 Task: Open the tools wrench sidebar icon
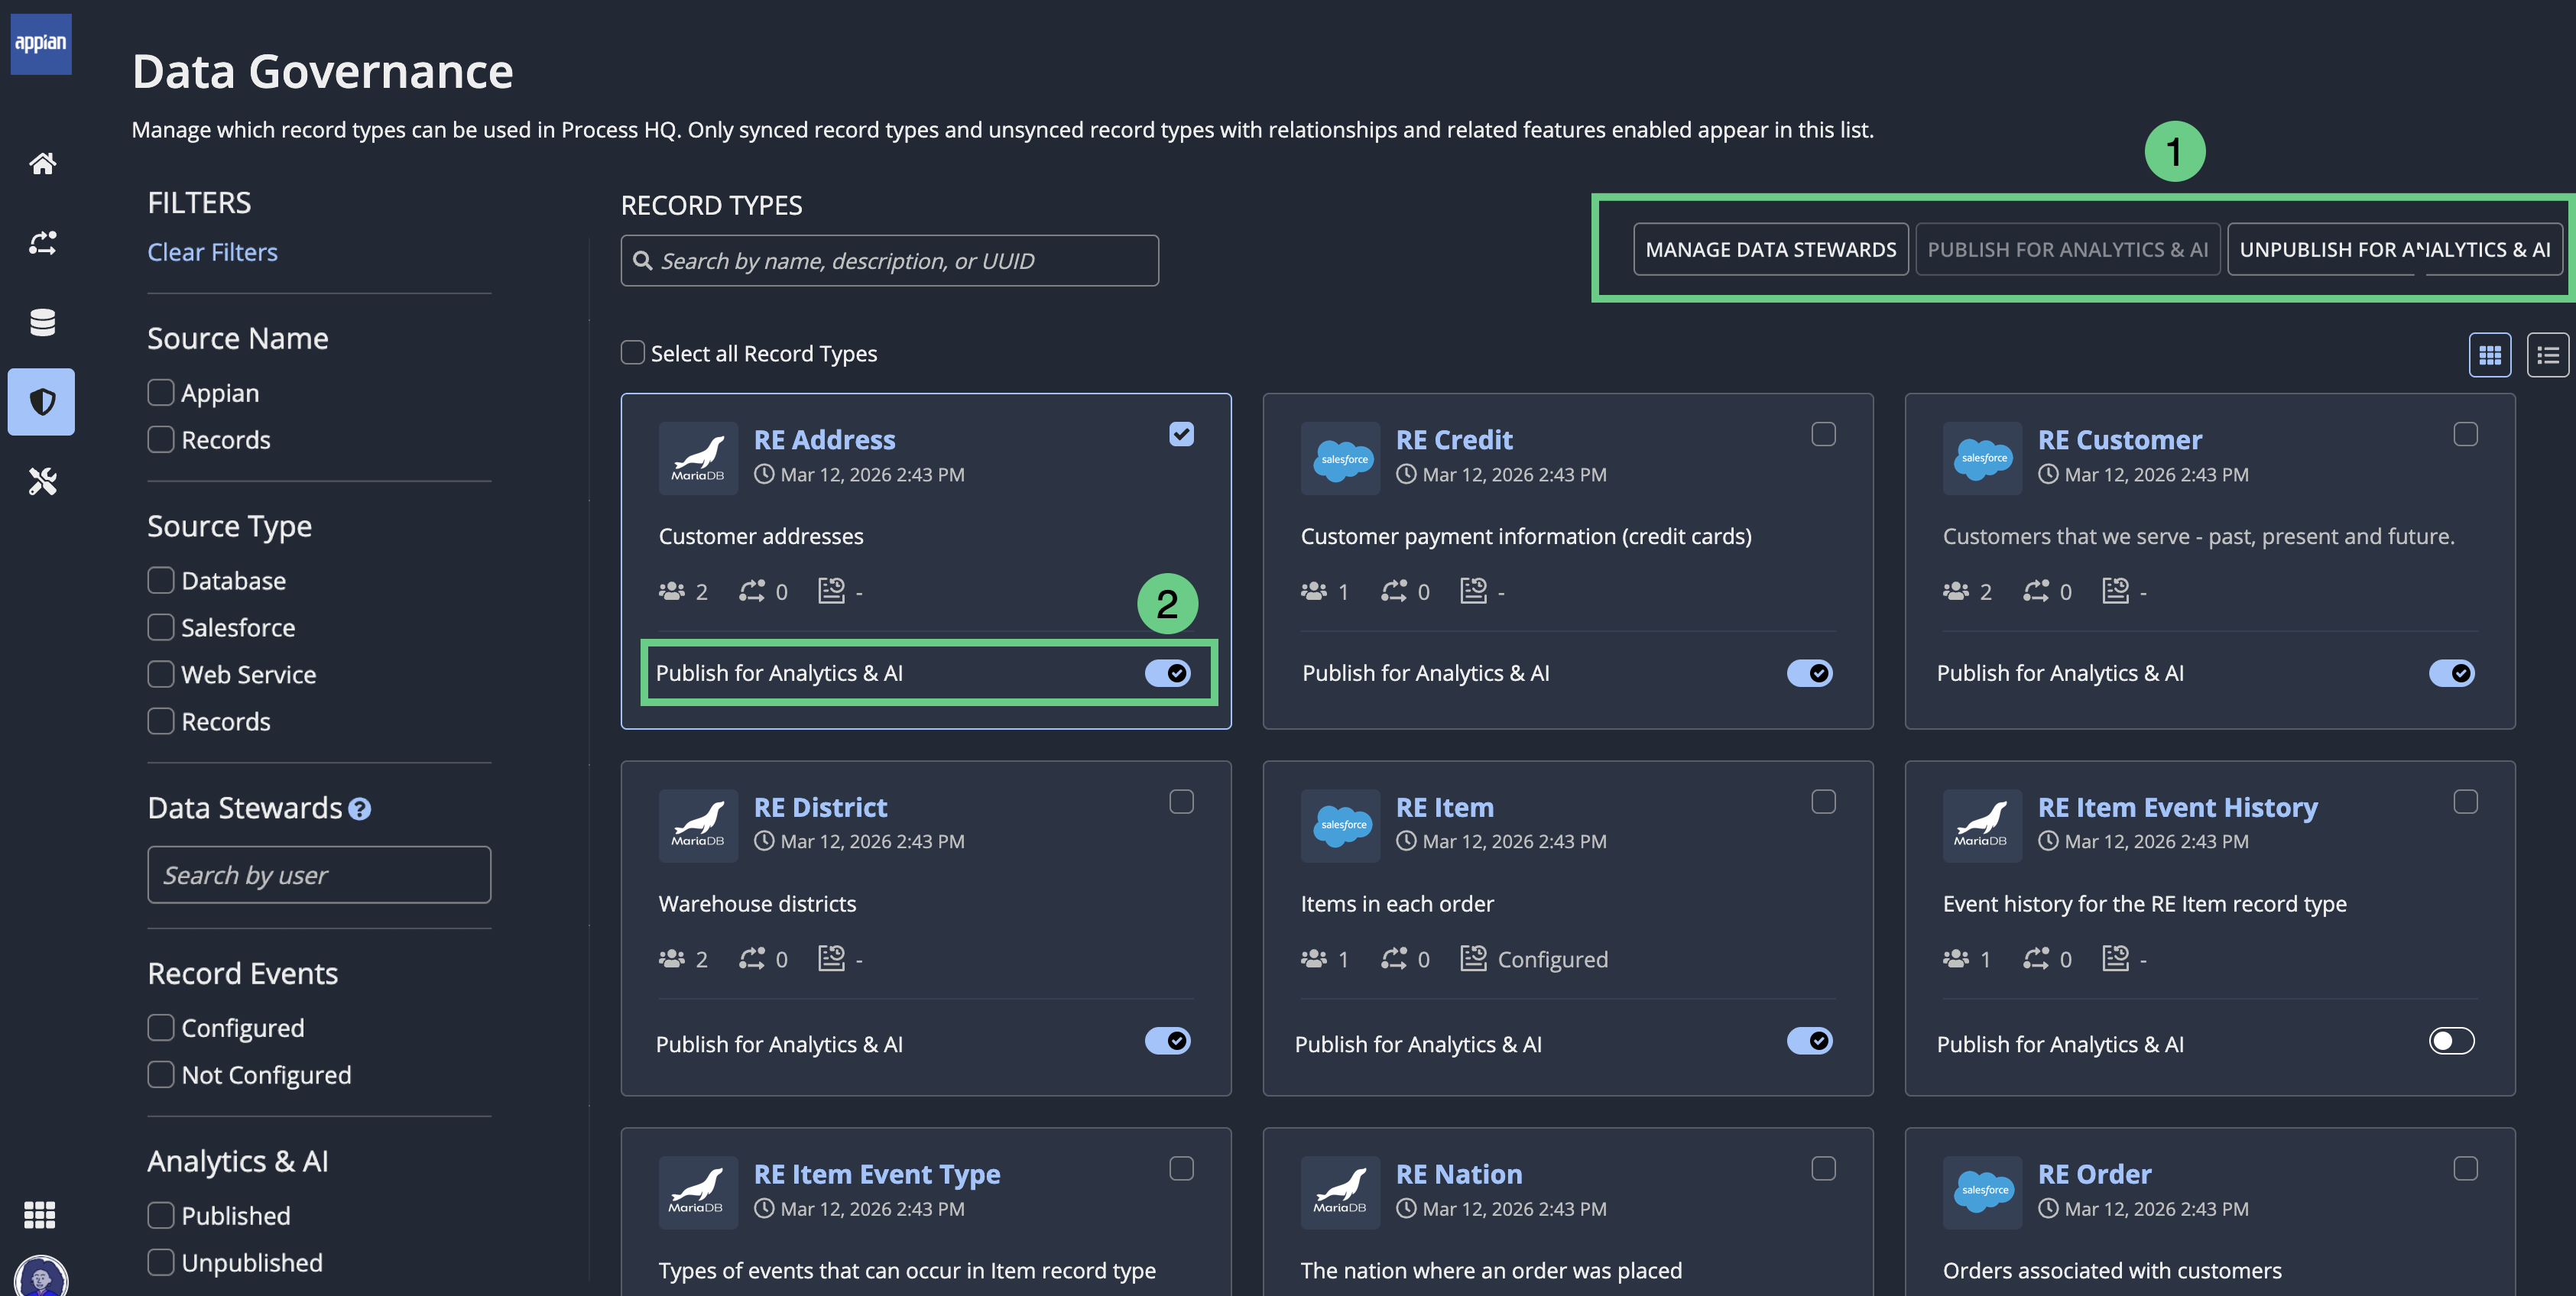point(42,481)
